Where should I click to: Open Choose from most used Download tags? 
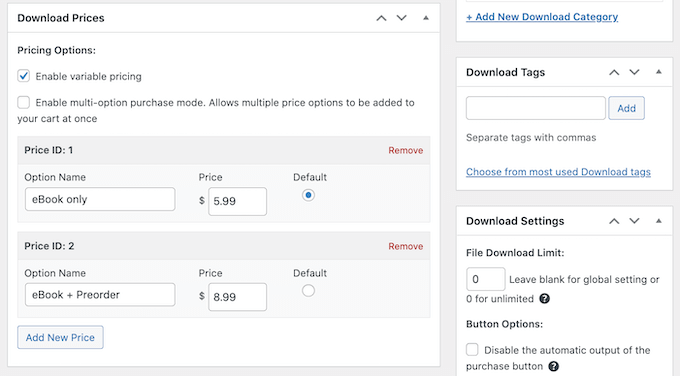click(558, 172)
